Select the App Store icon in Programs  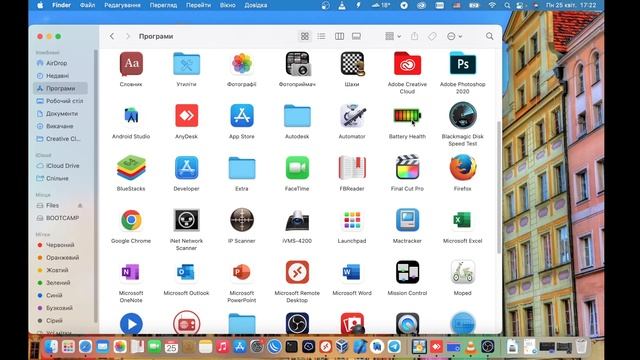pyautogui.click(x=242, y=116)
